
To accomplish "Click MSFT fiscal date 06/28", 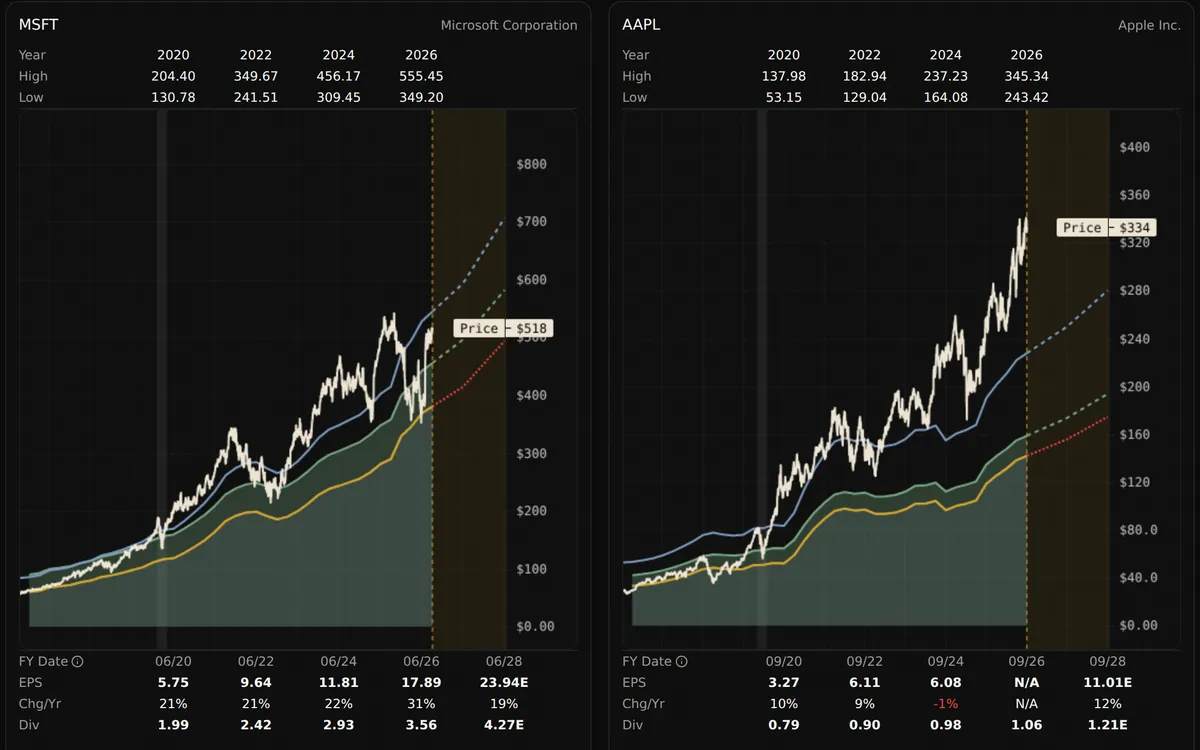I will coord(504,662).
